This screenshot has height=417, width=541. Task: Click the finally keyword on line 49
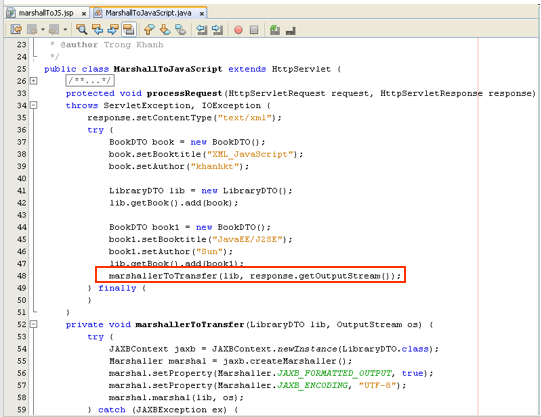click(x=117, y=288)
